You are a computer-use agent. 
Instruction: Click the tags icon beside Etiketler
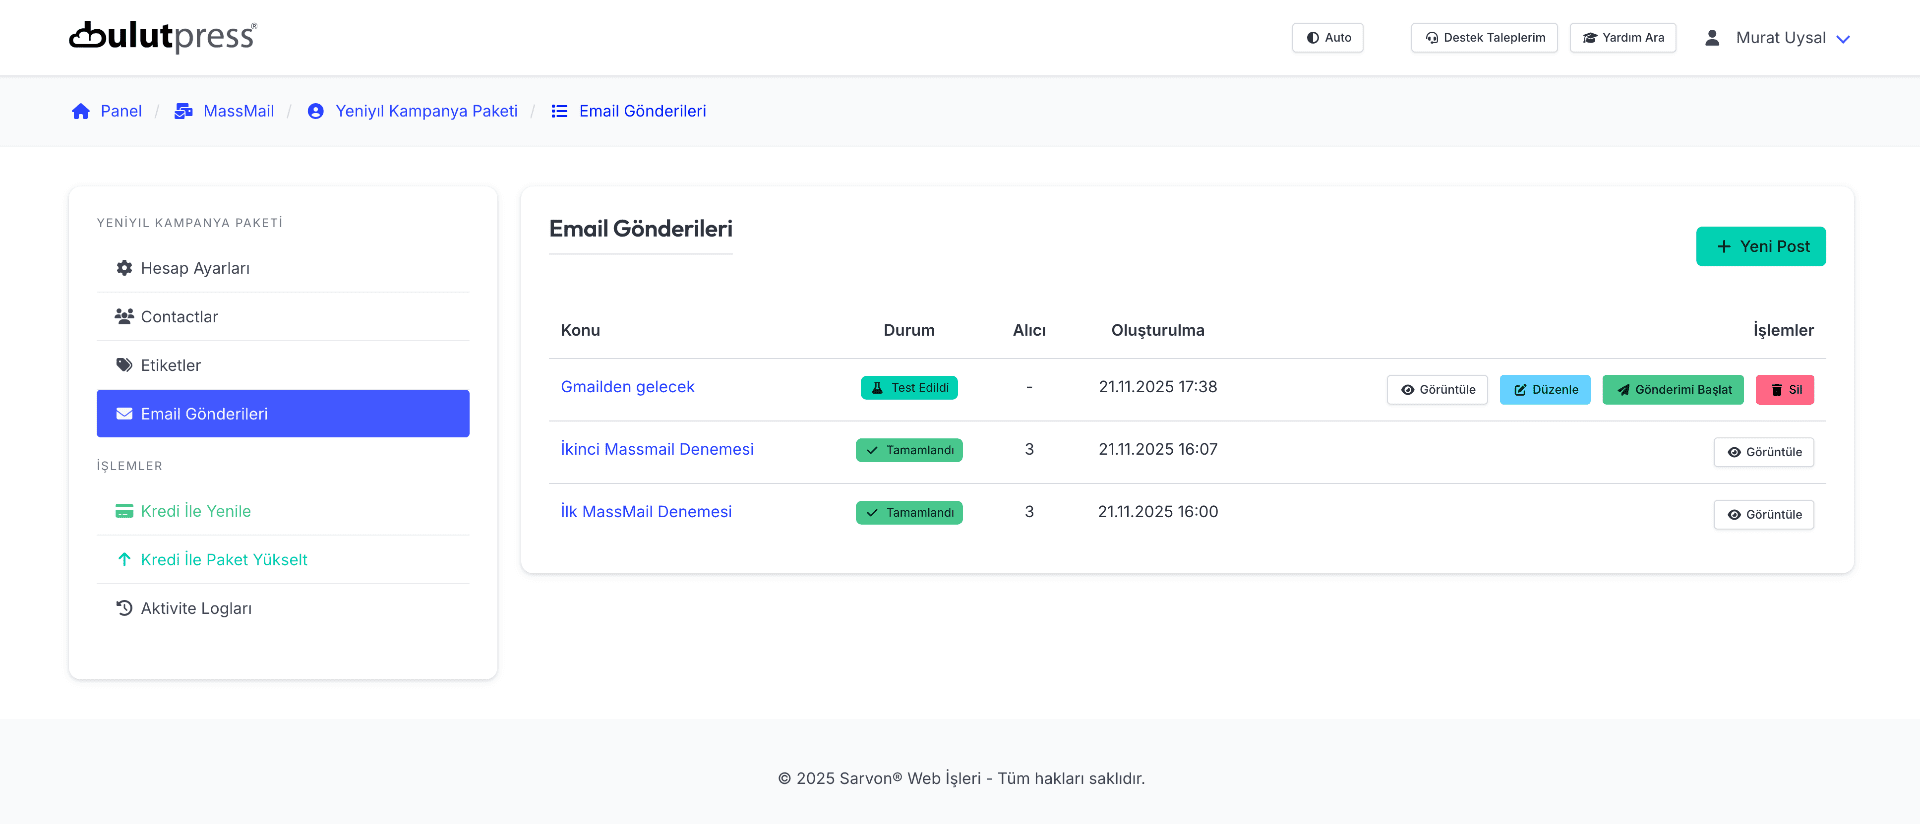point(124,365)
